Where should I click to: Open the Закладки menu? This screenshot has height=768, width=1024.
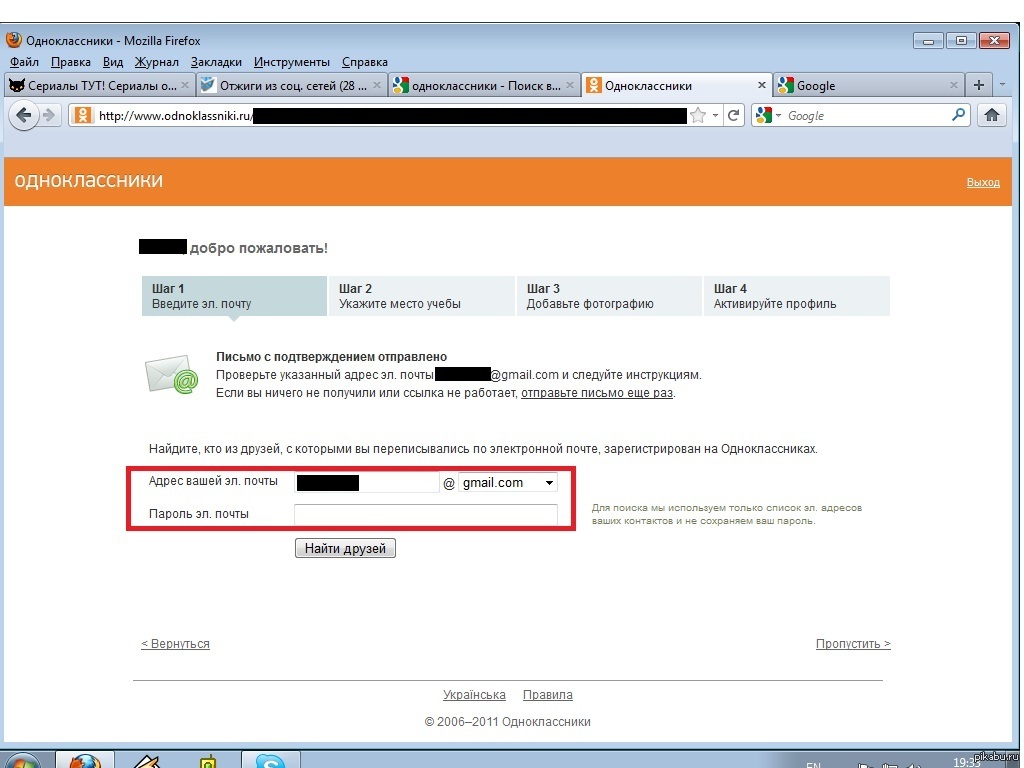click(216, 62)
